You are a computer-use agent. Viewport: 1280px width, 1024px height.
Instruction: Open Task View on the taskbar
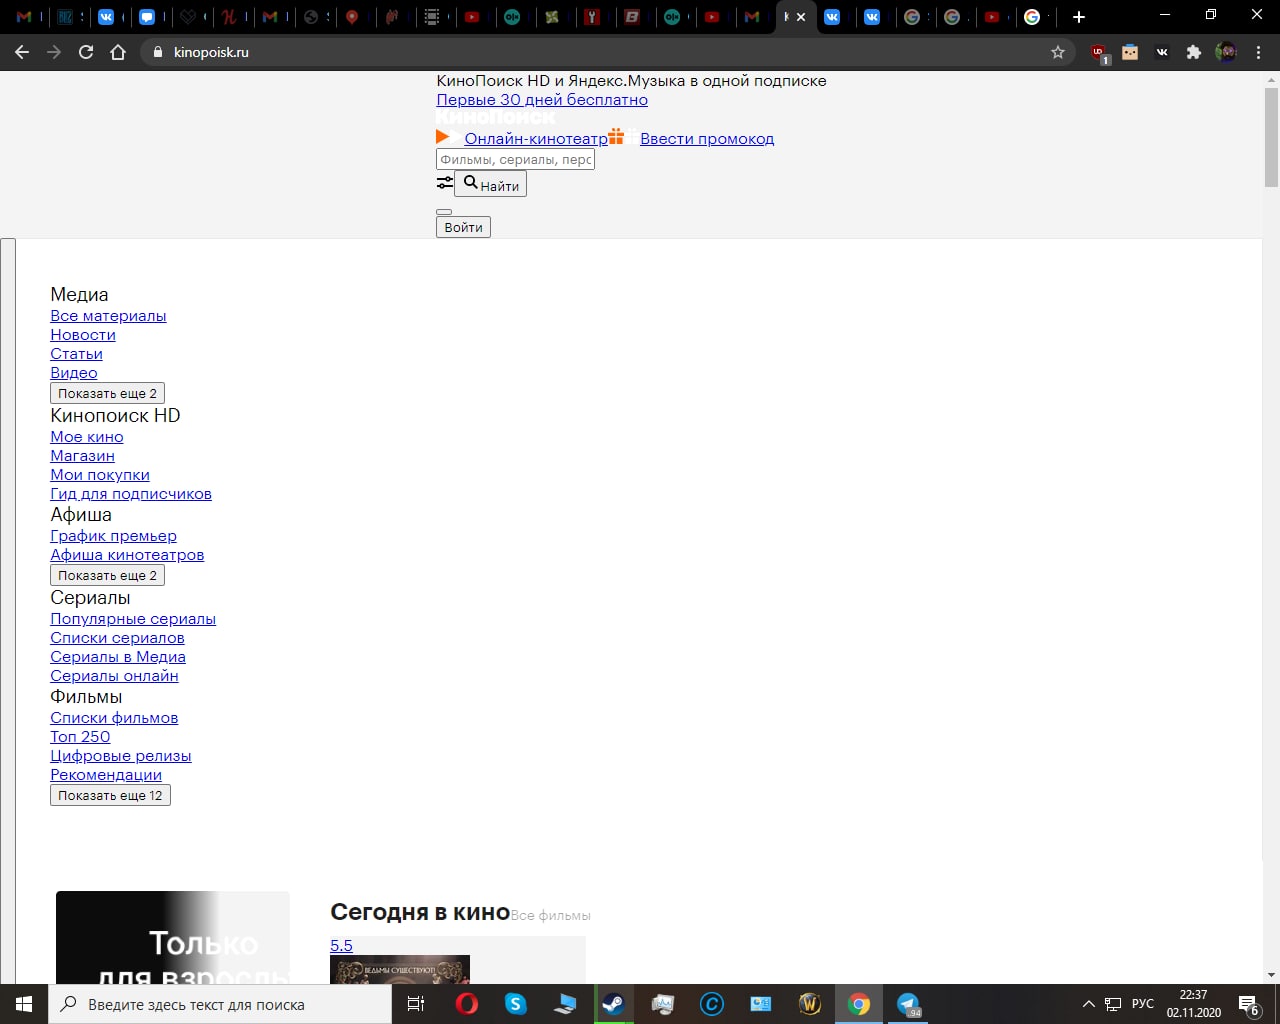pos(416,1004)
